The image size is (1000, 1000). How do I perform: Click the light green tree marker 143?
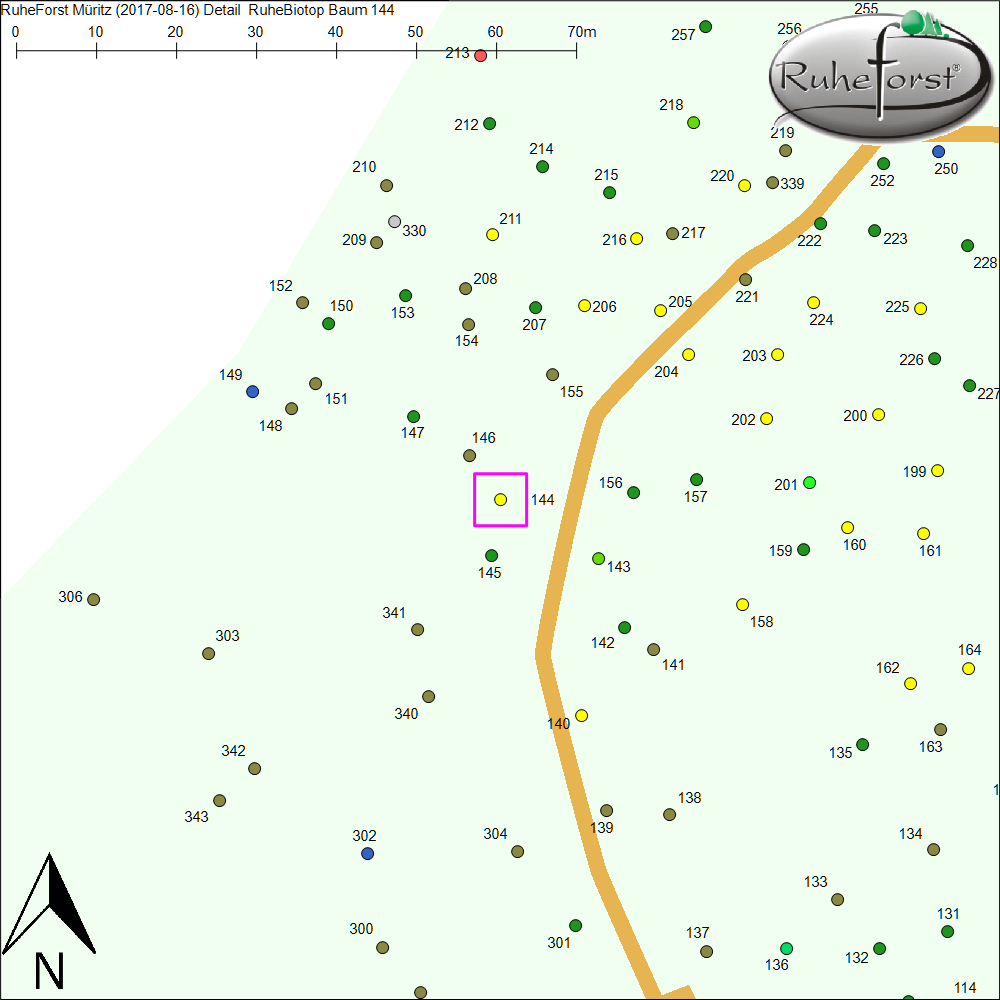[x=598, y=558]
